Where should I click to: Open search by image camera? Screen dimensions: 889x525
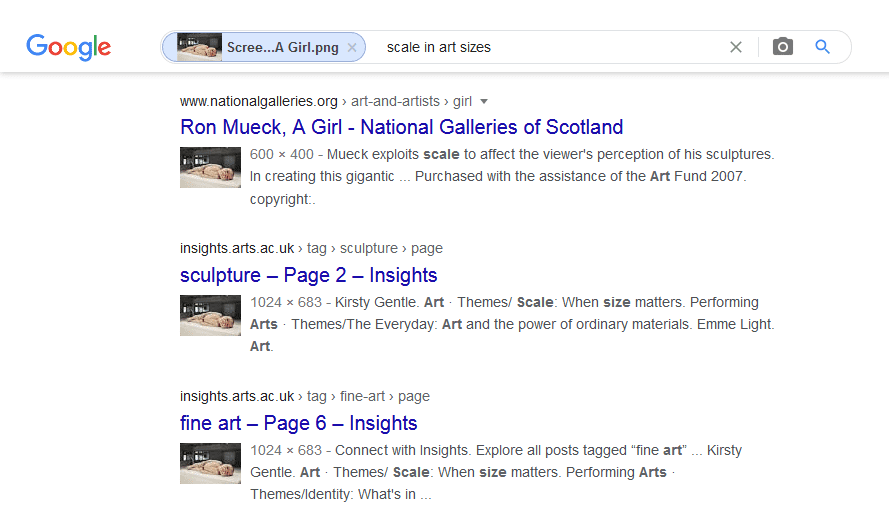pyautogui.click(x=783, y=47)
